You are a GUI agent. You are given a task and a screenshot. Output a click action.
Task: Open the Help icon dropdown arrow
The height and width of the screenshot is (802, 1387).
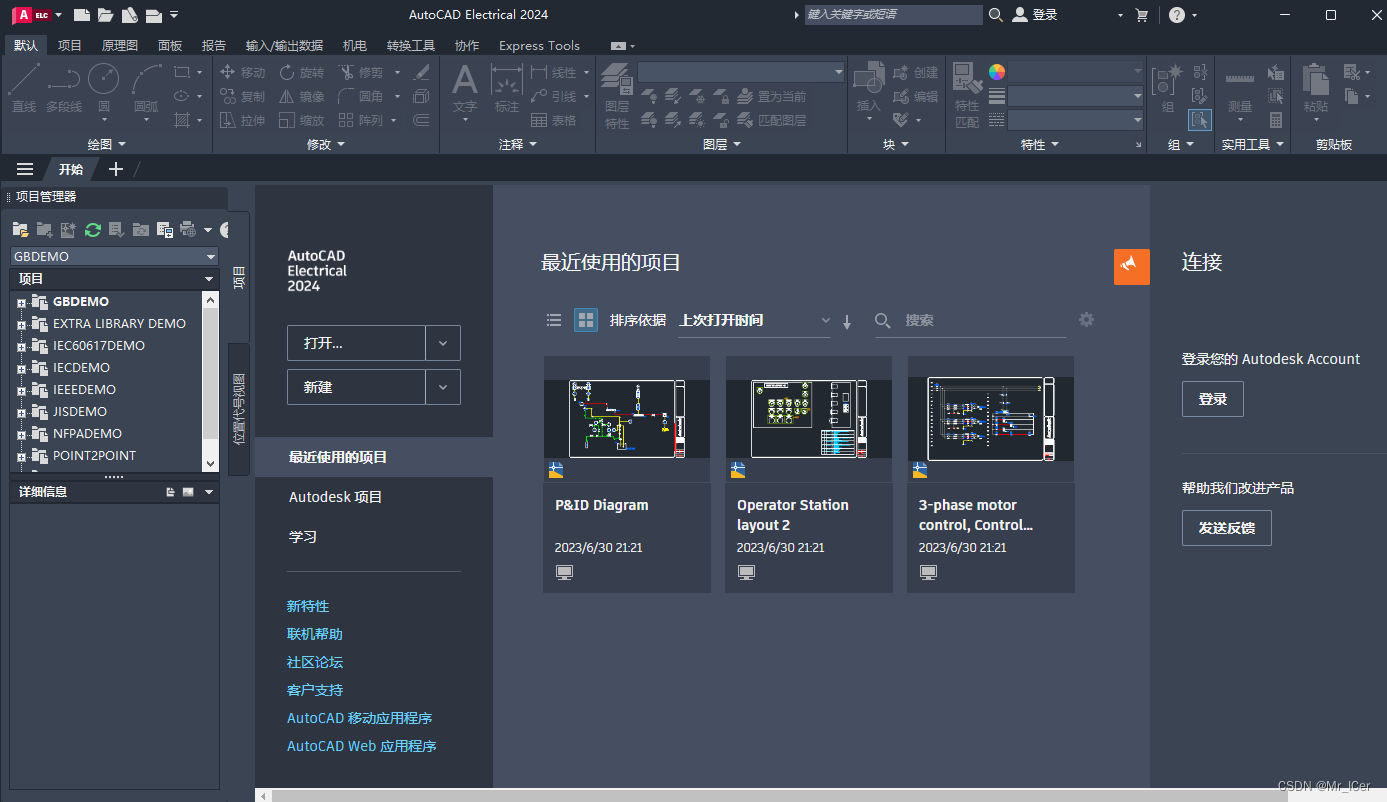[x=1194, y=15]
